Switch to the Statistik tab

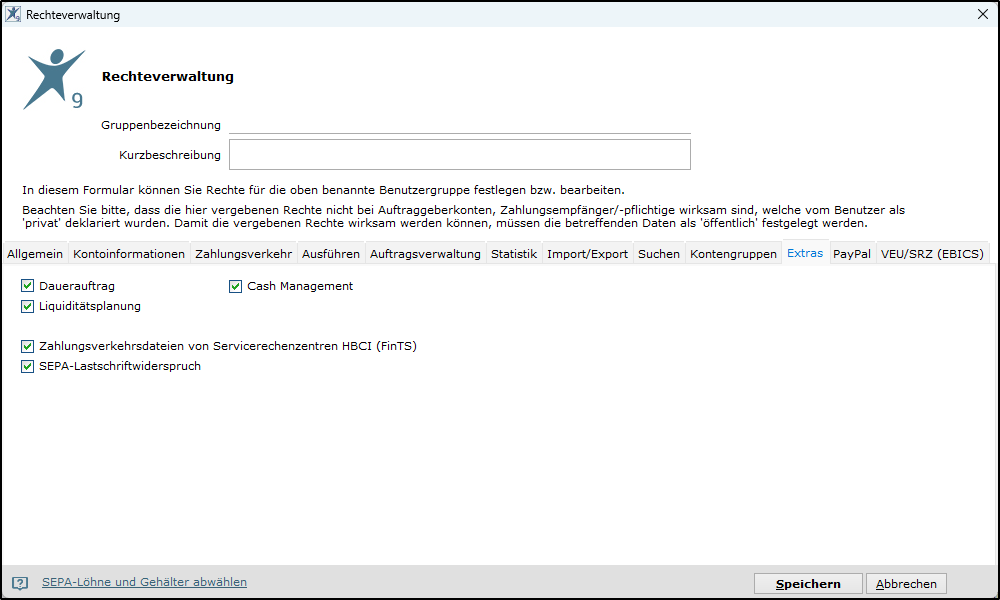point(514,254)
